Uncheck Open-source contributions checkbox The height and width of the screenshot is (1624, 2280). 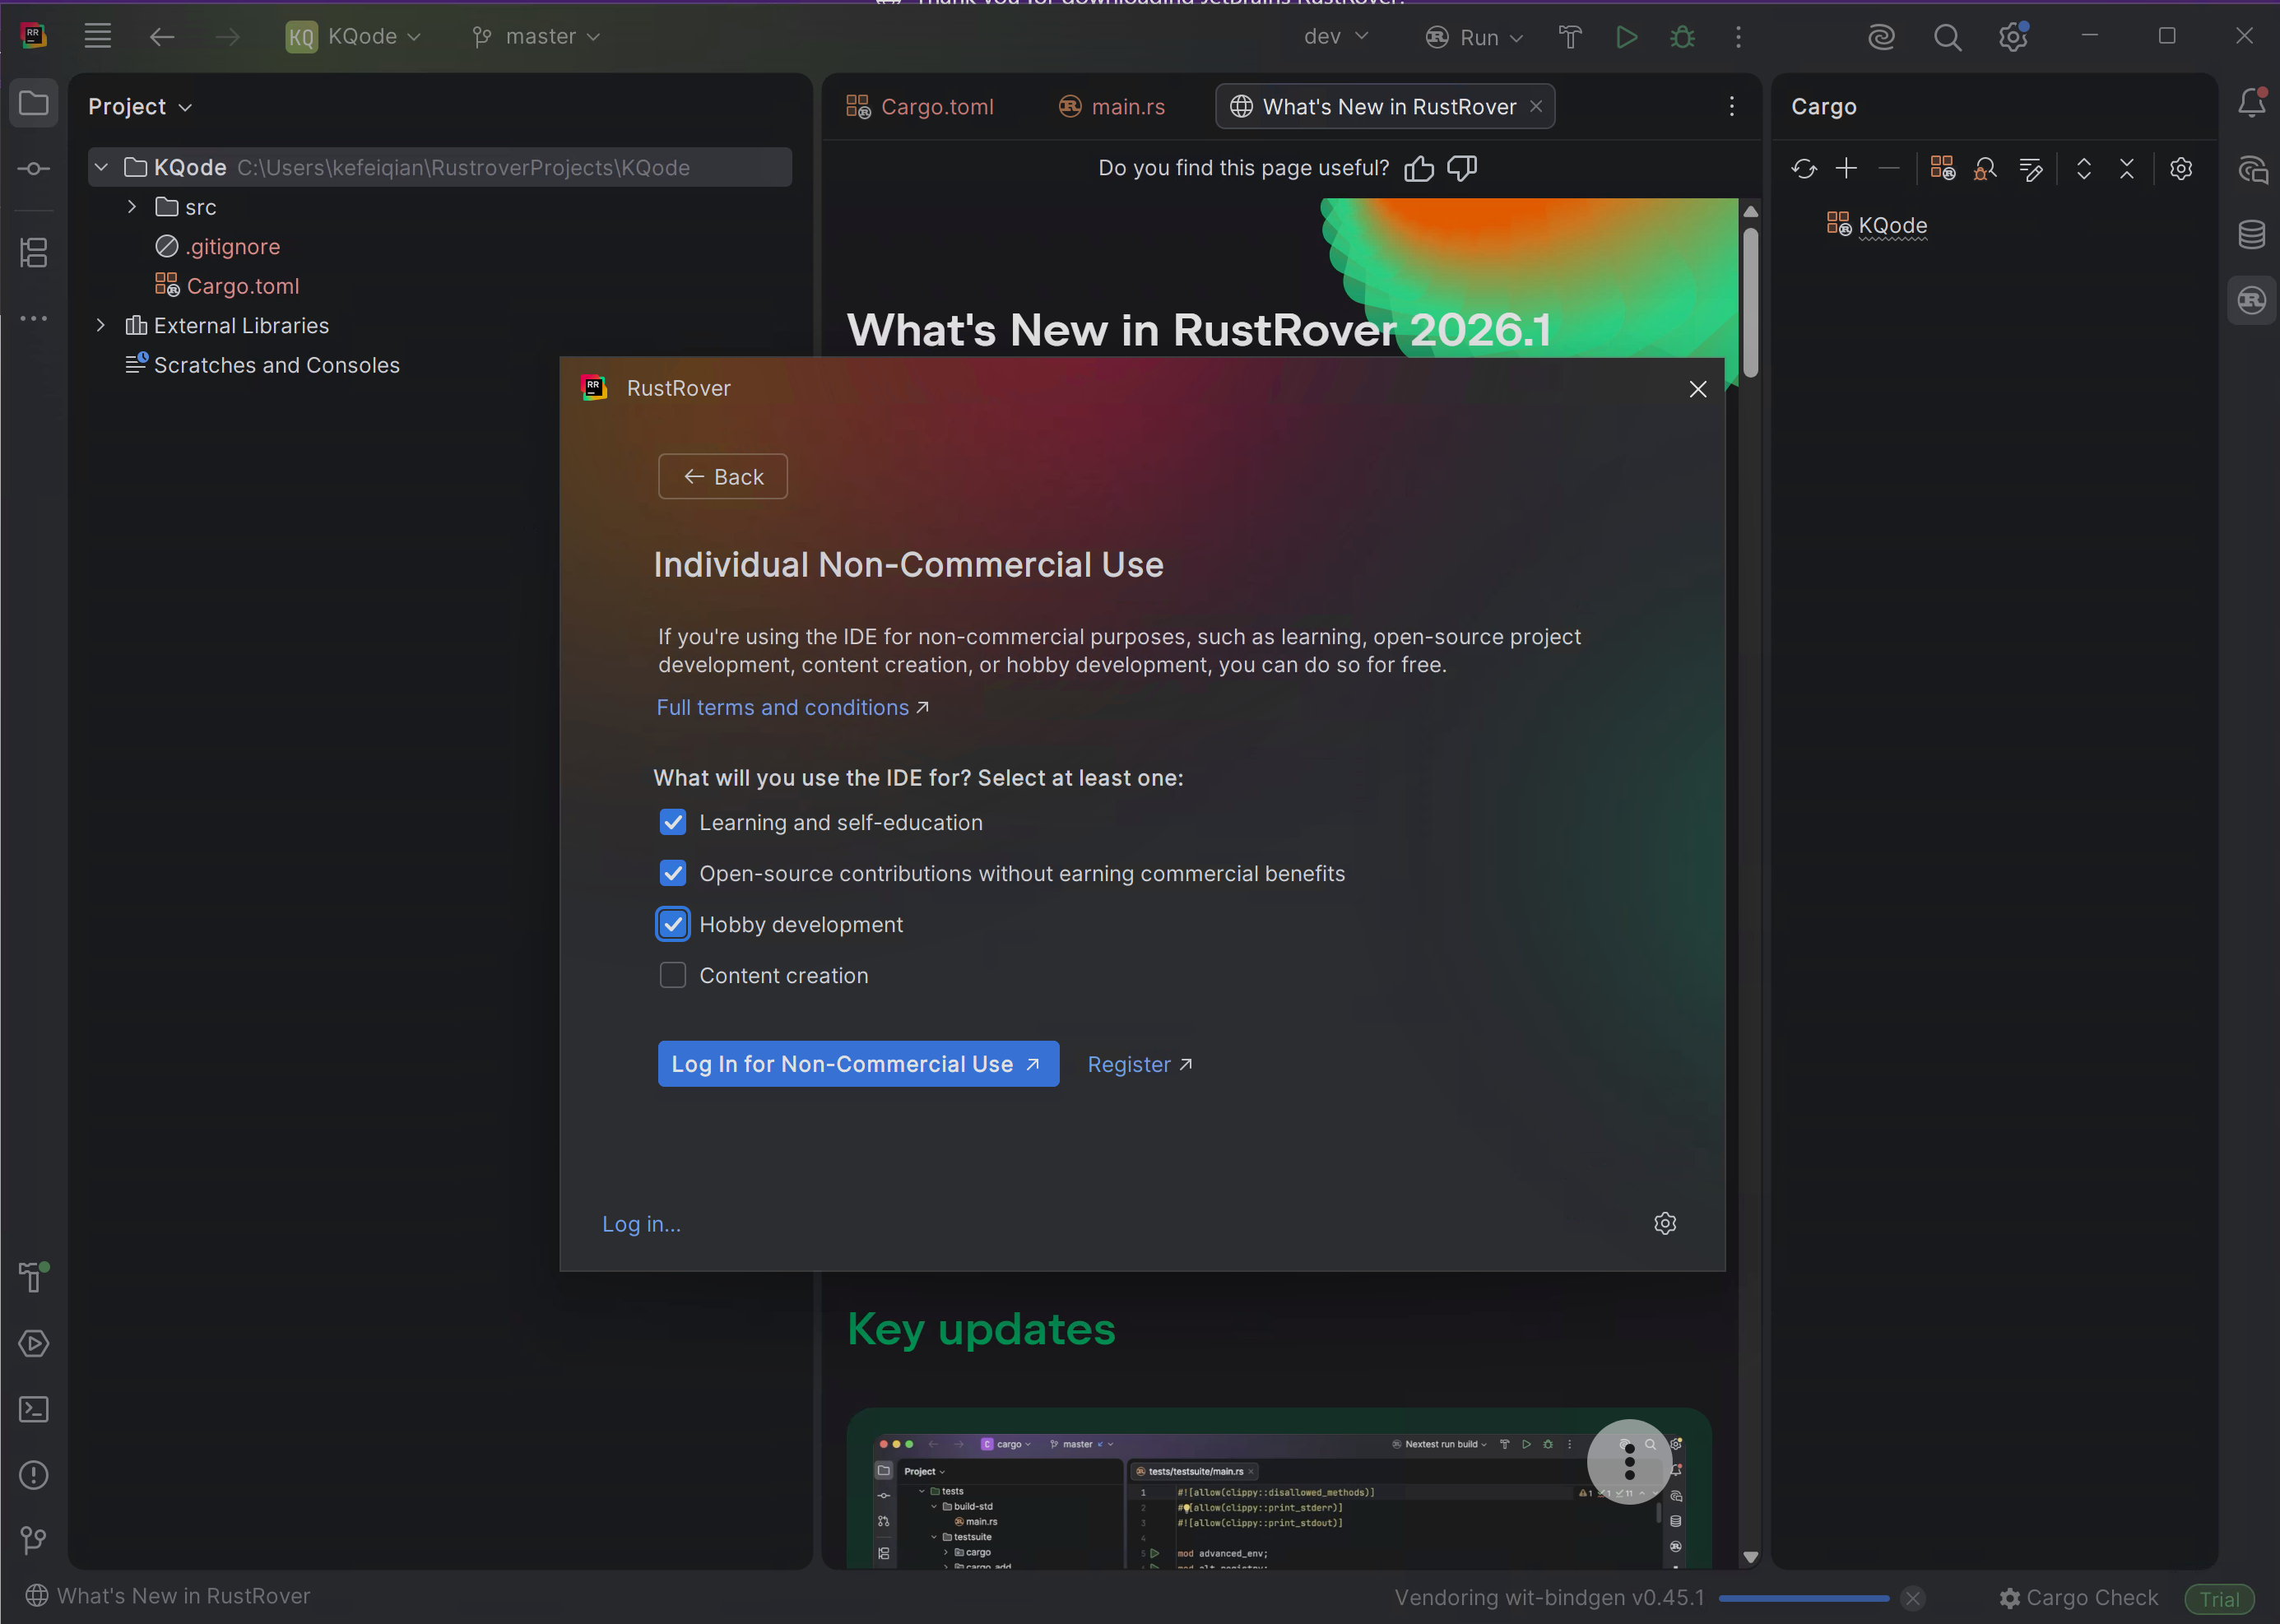pos(673,873)
